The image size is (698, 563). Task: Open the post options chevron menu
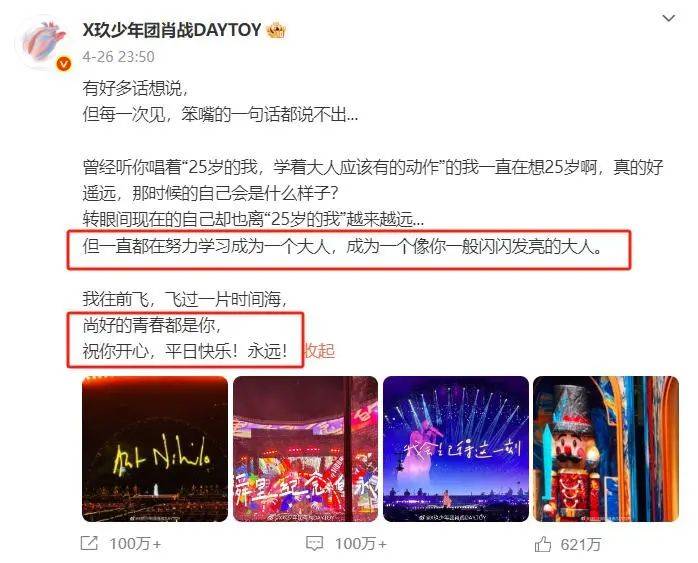669,19
